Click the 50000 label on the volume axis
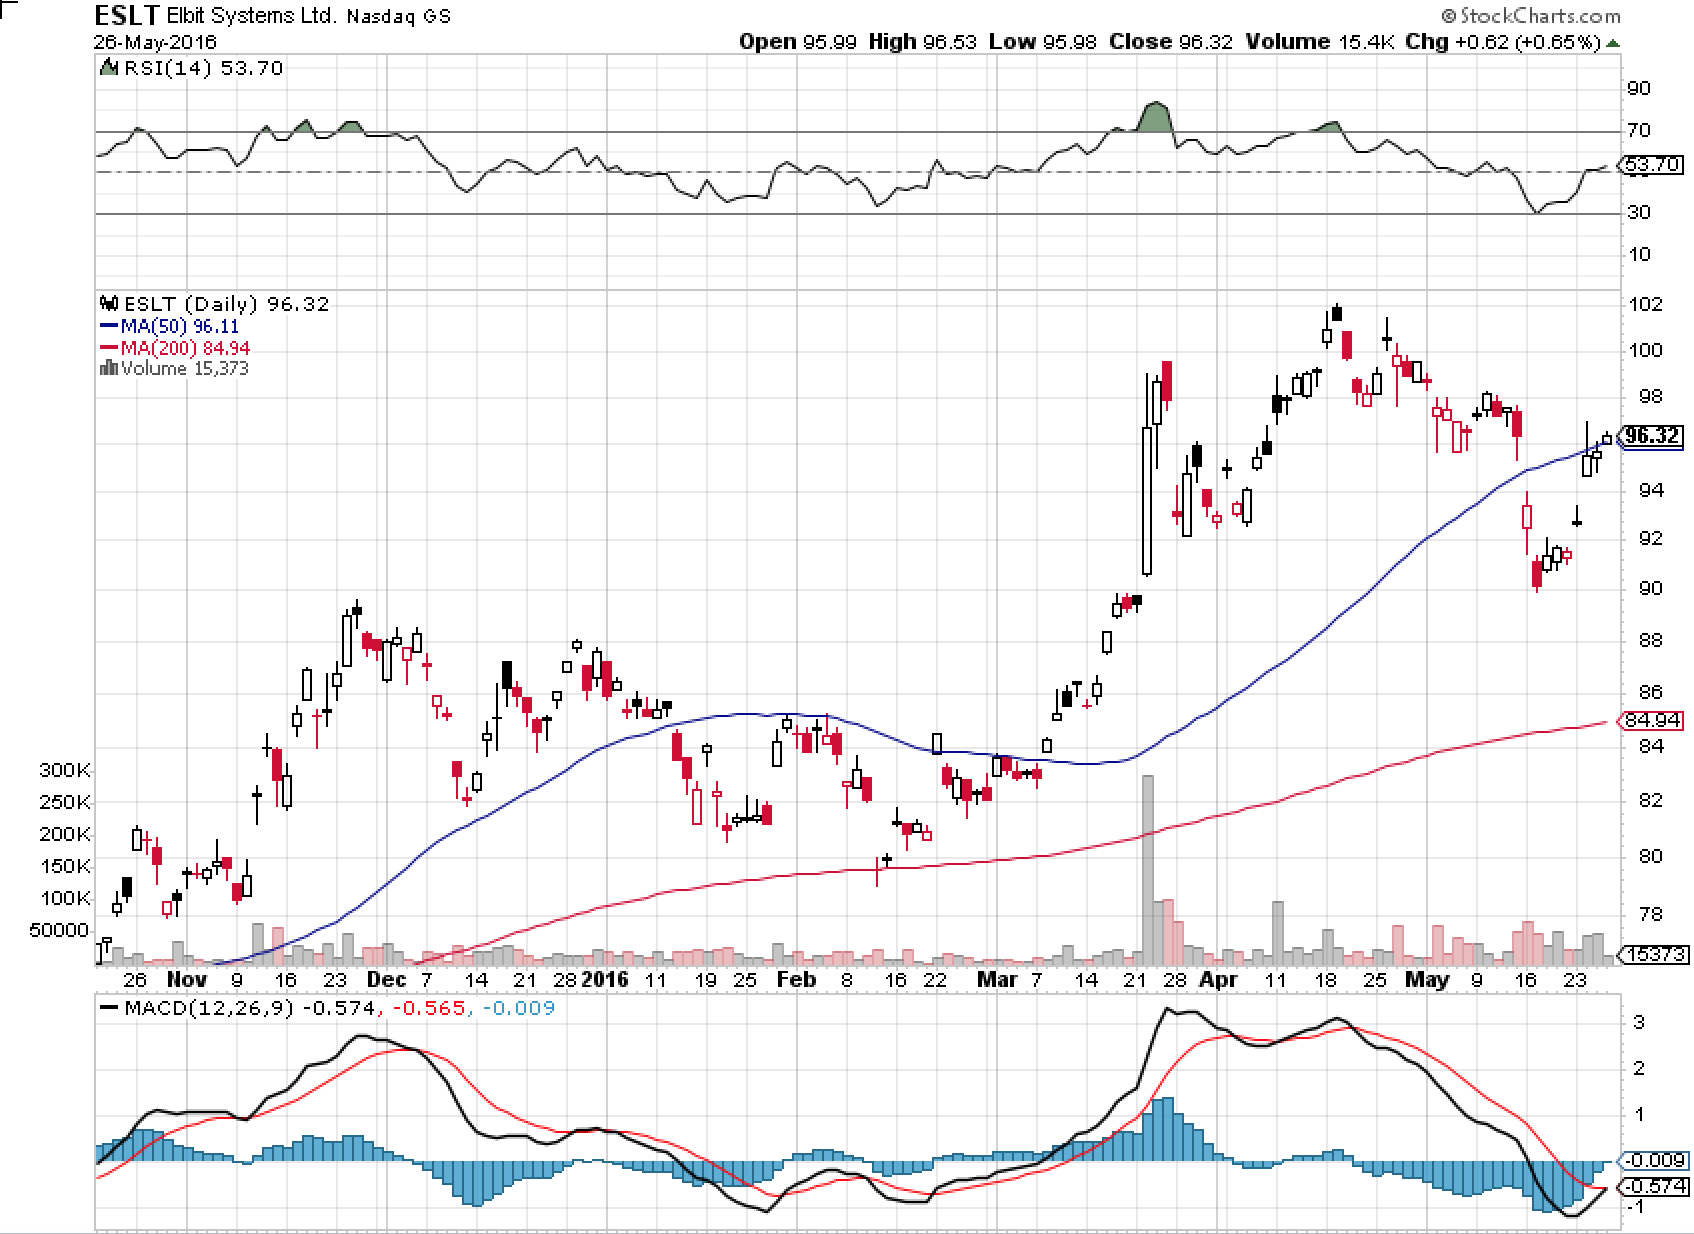 coord(60,930)
